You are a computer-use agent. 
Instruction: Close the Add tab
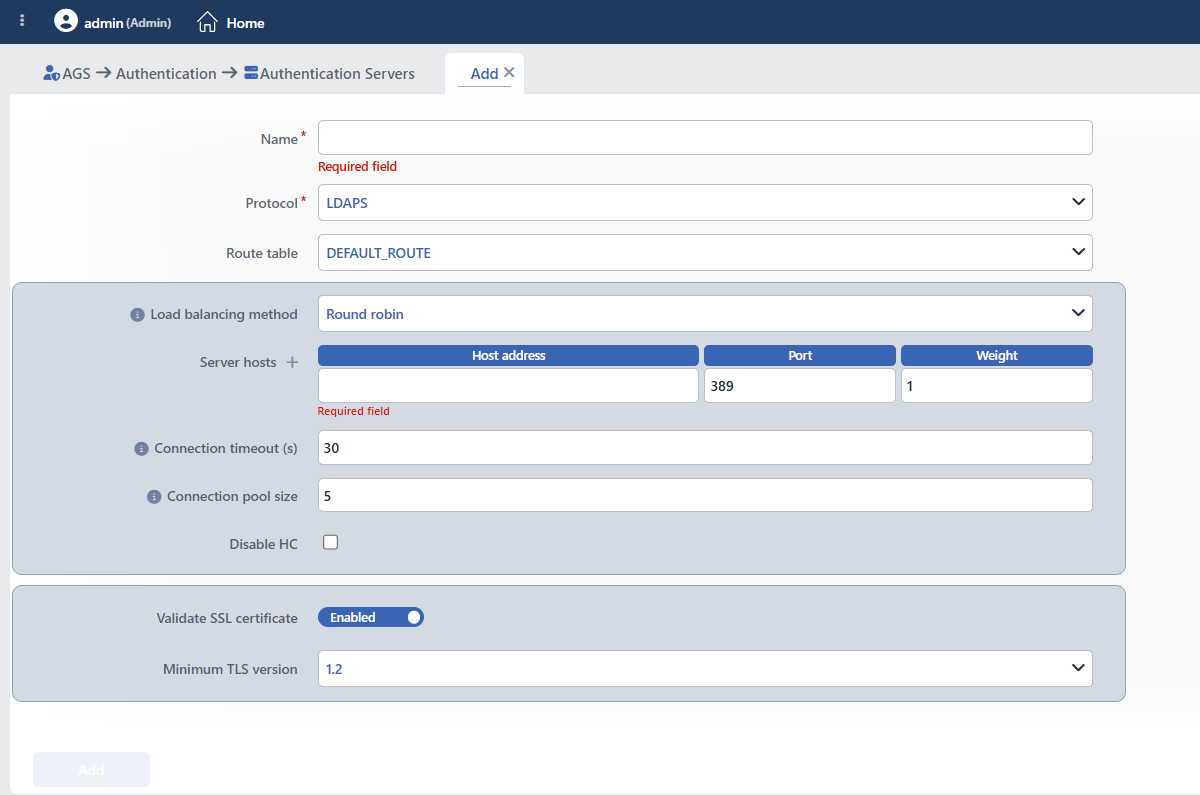tap(509, 72)
